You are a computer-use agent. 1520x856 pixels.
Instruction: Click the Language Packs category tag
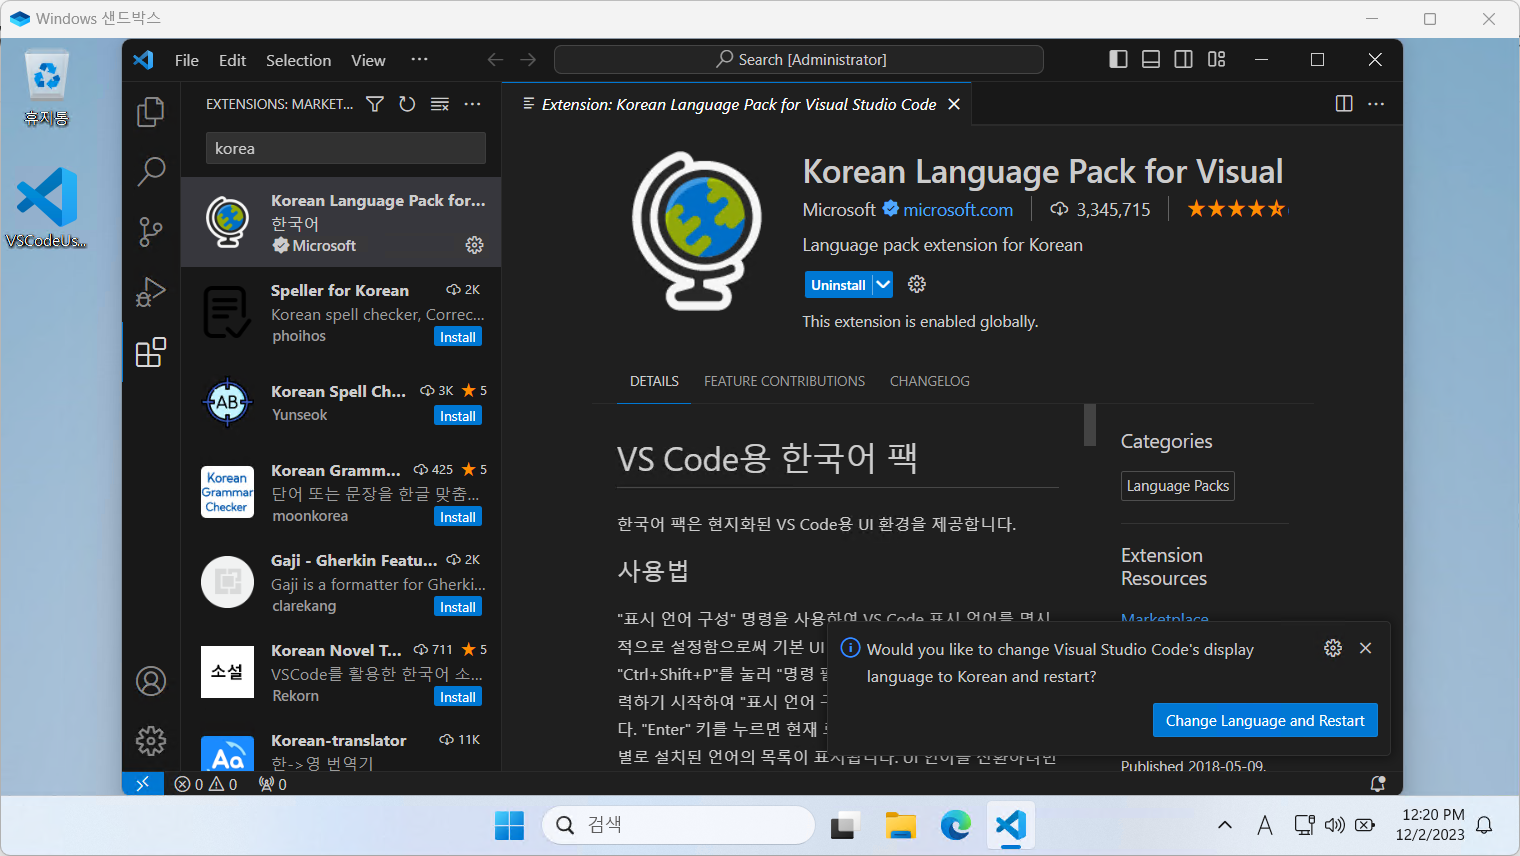point(1177,486)
